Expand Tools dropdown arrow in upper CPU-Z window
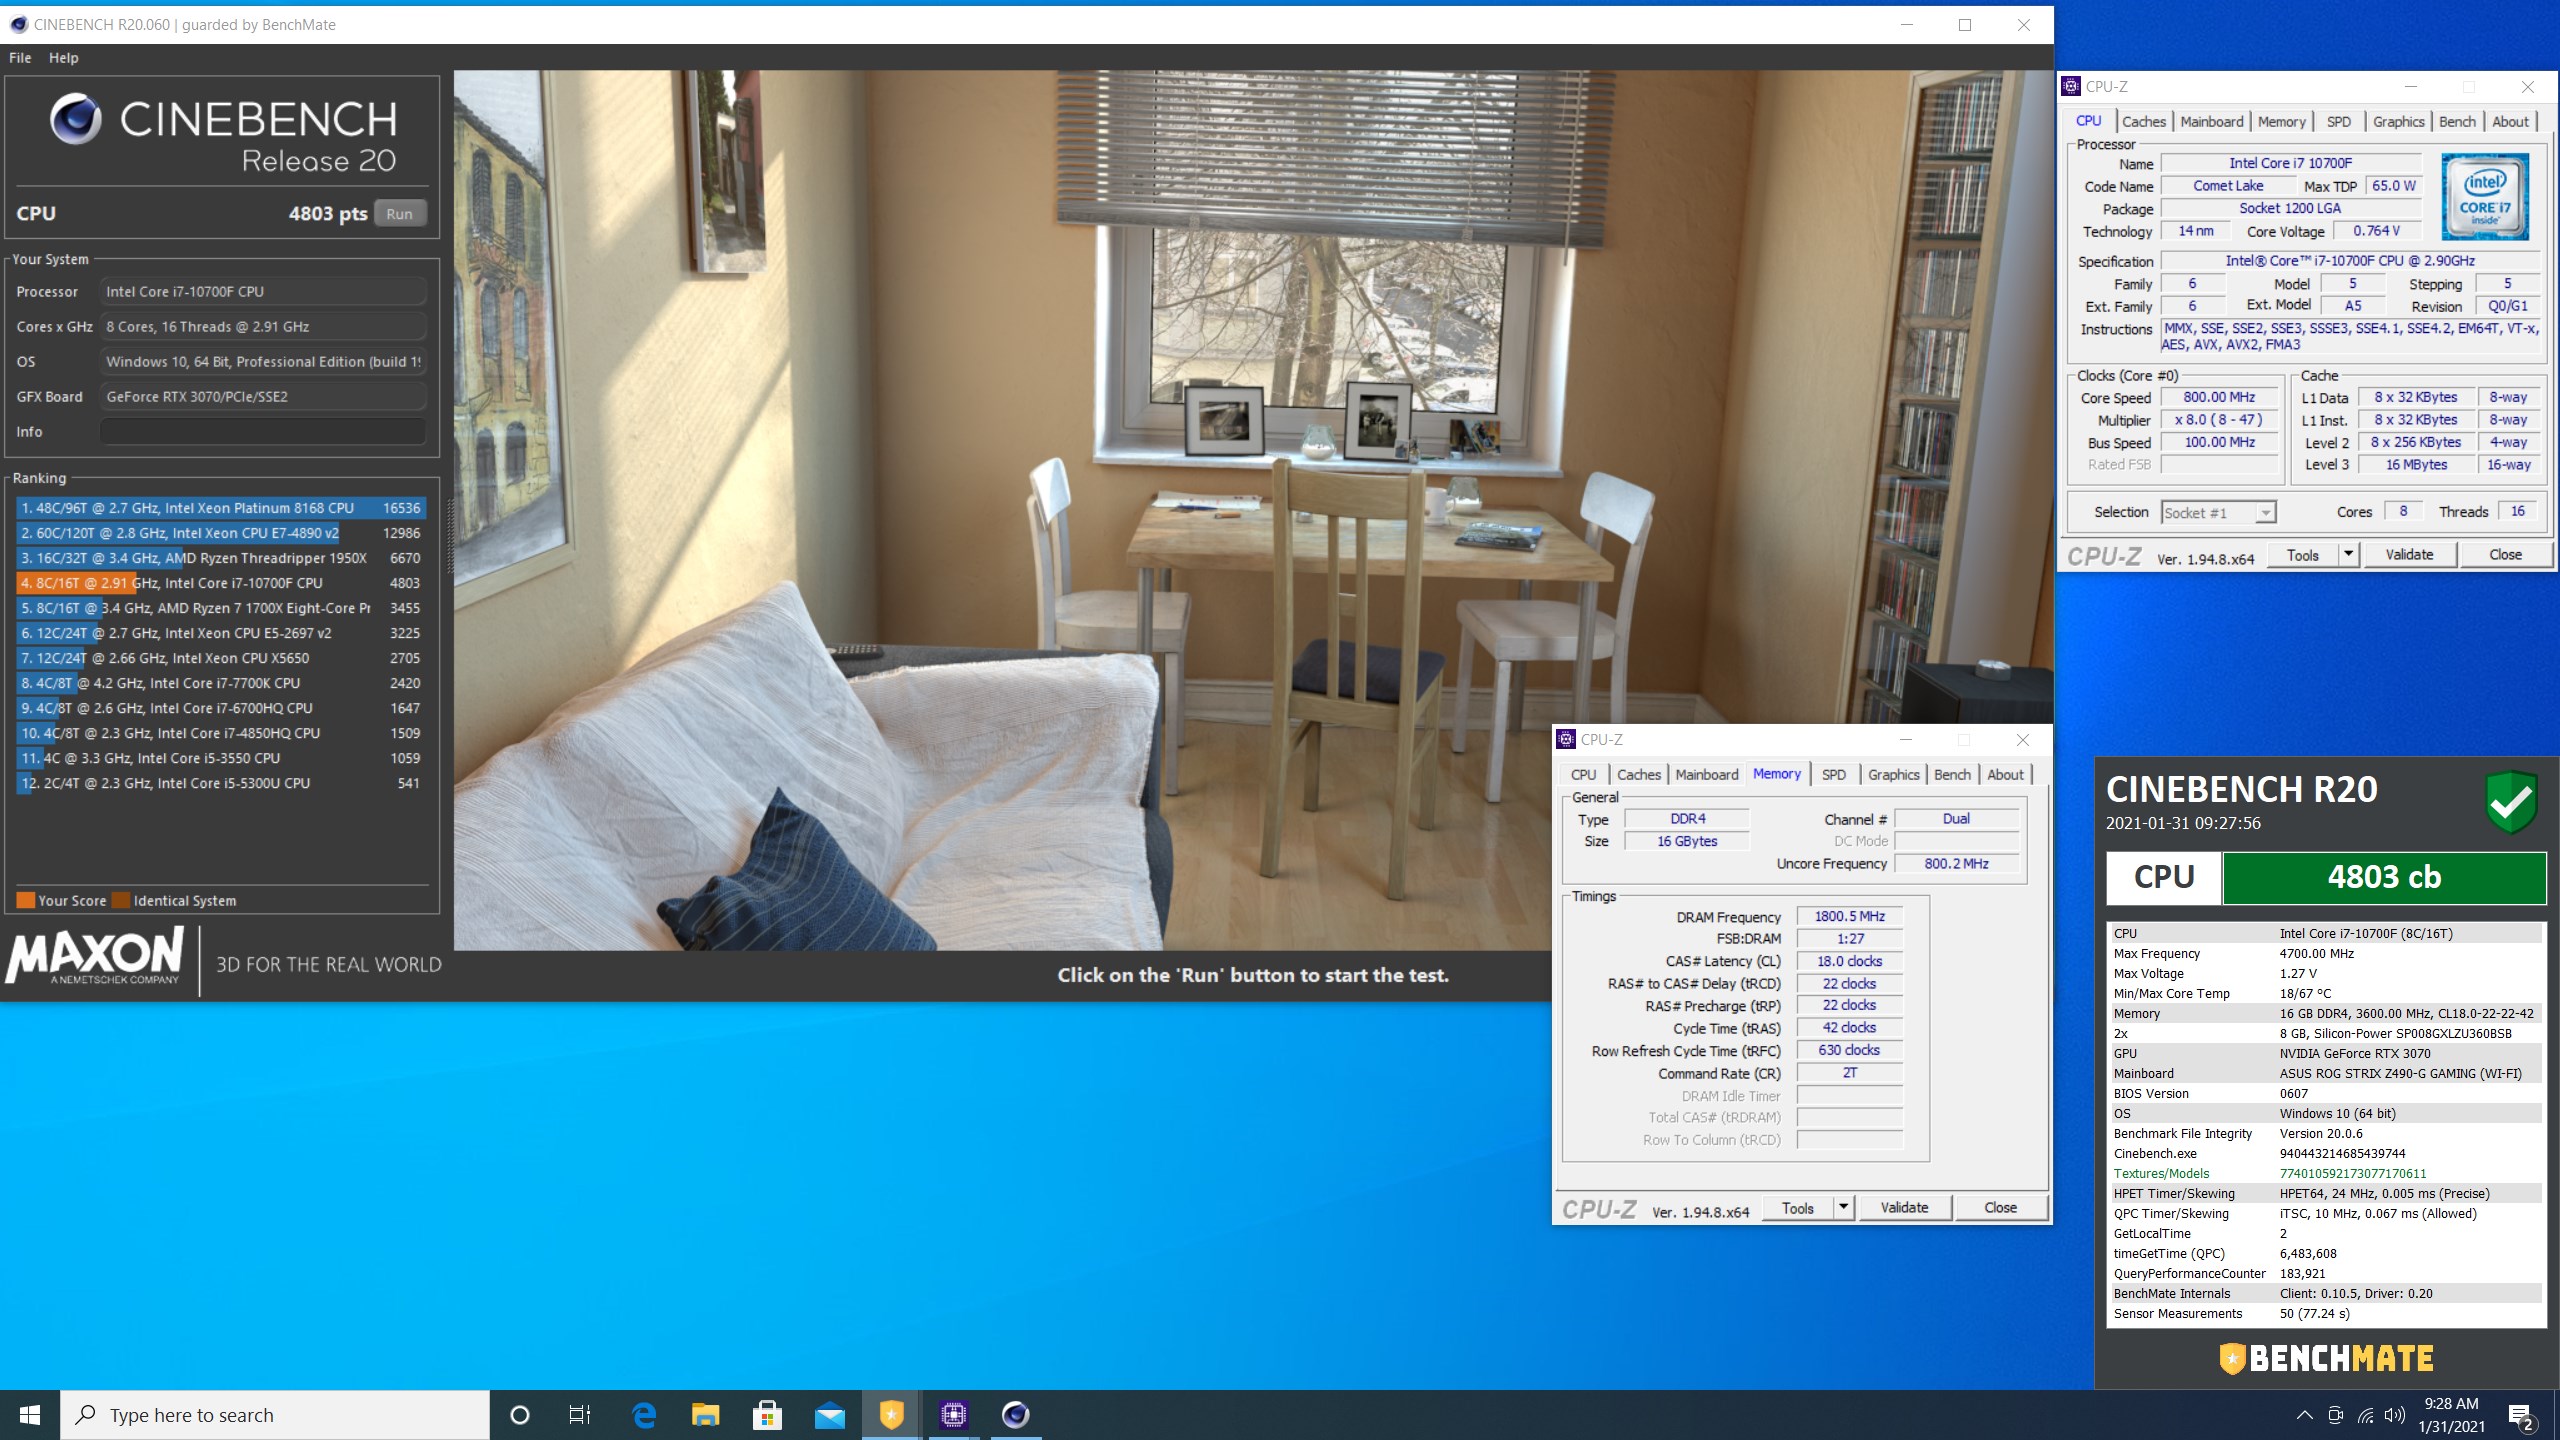 (x=2349, y=555)
